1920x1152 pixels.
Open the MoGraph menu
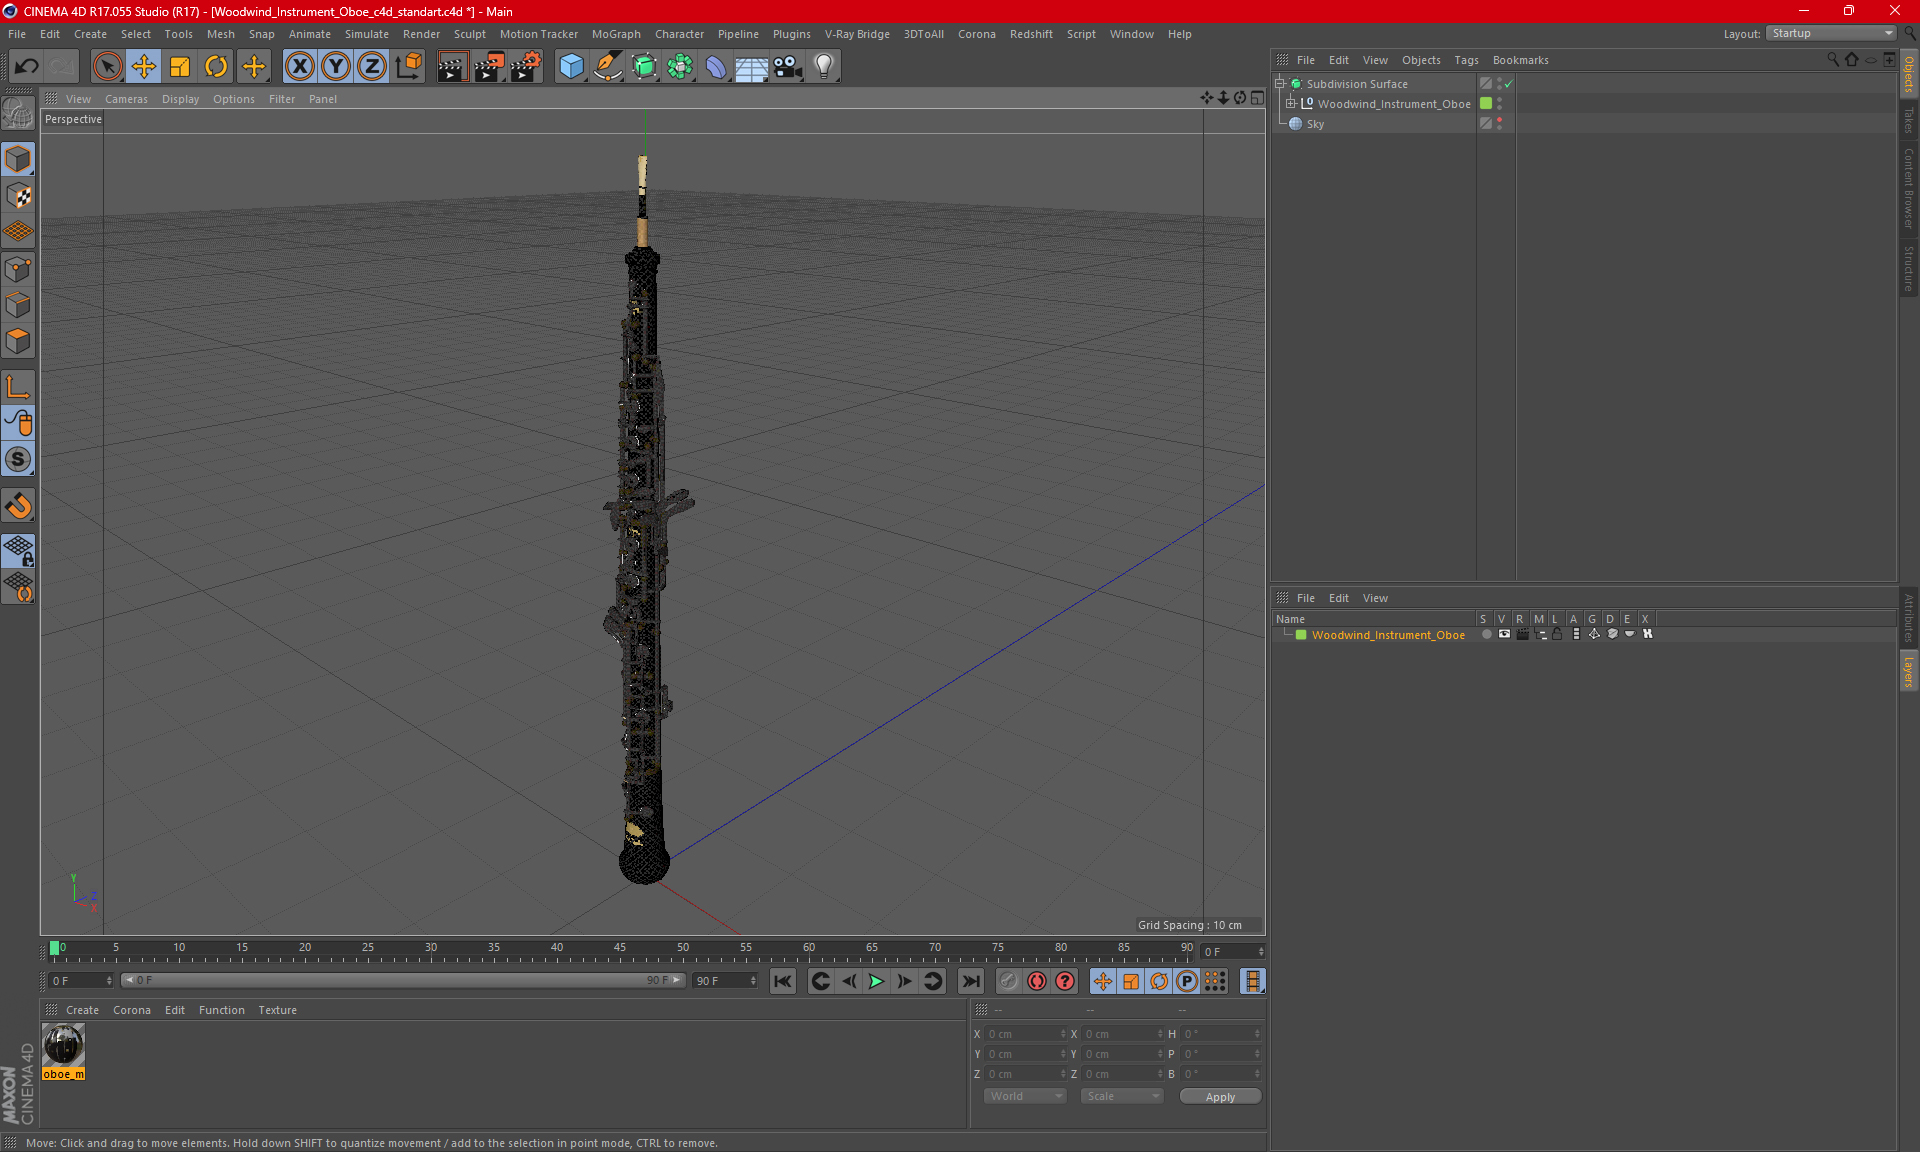(x=616, y=34)
